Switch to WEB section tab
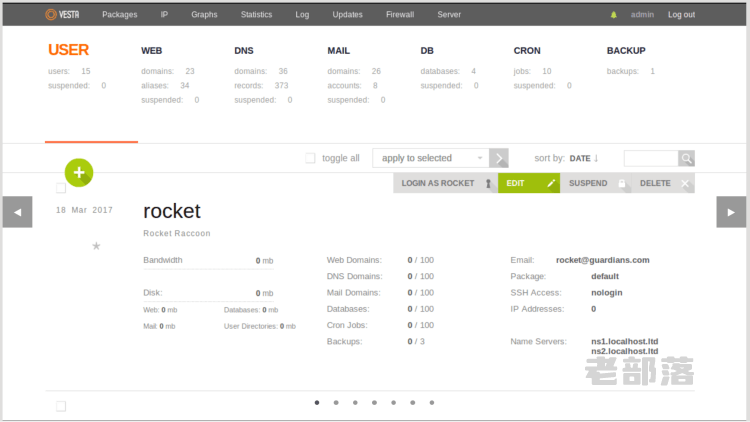The height and width of the screenshot is (422, 750). click(152, 50)
